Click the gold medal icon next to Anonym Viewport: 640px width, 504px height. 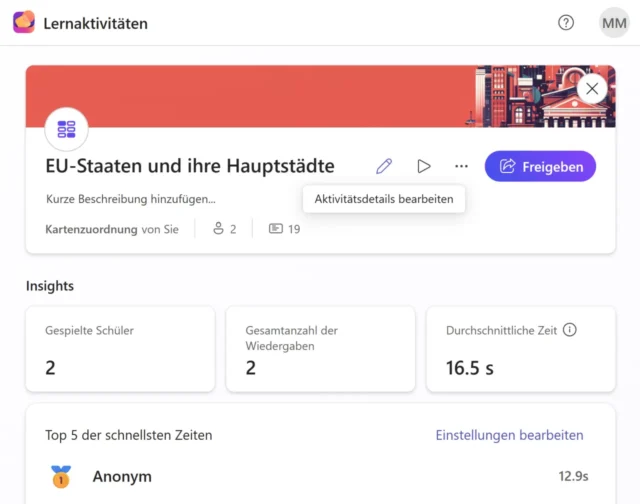pyautogui.click(x=61, y=476)
